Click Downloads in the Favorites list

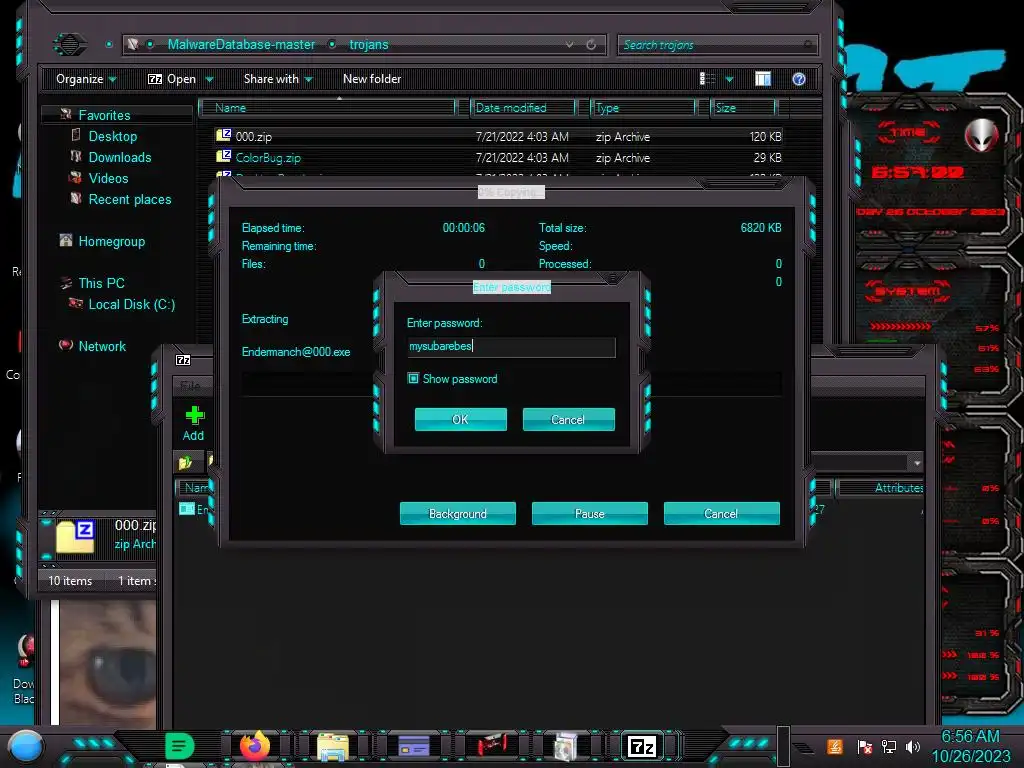(120, 157)
